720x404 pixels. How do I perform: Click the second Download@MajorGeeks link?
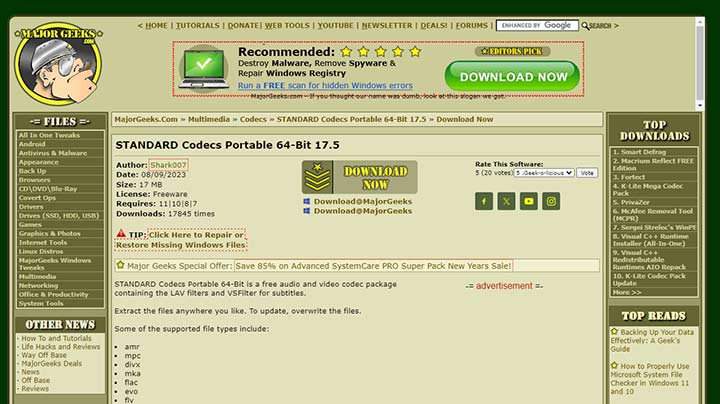(x=363, y=211)
